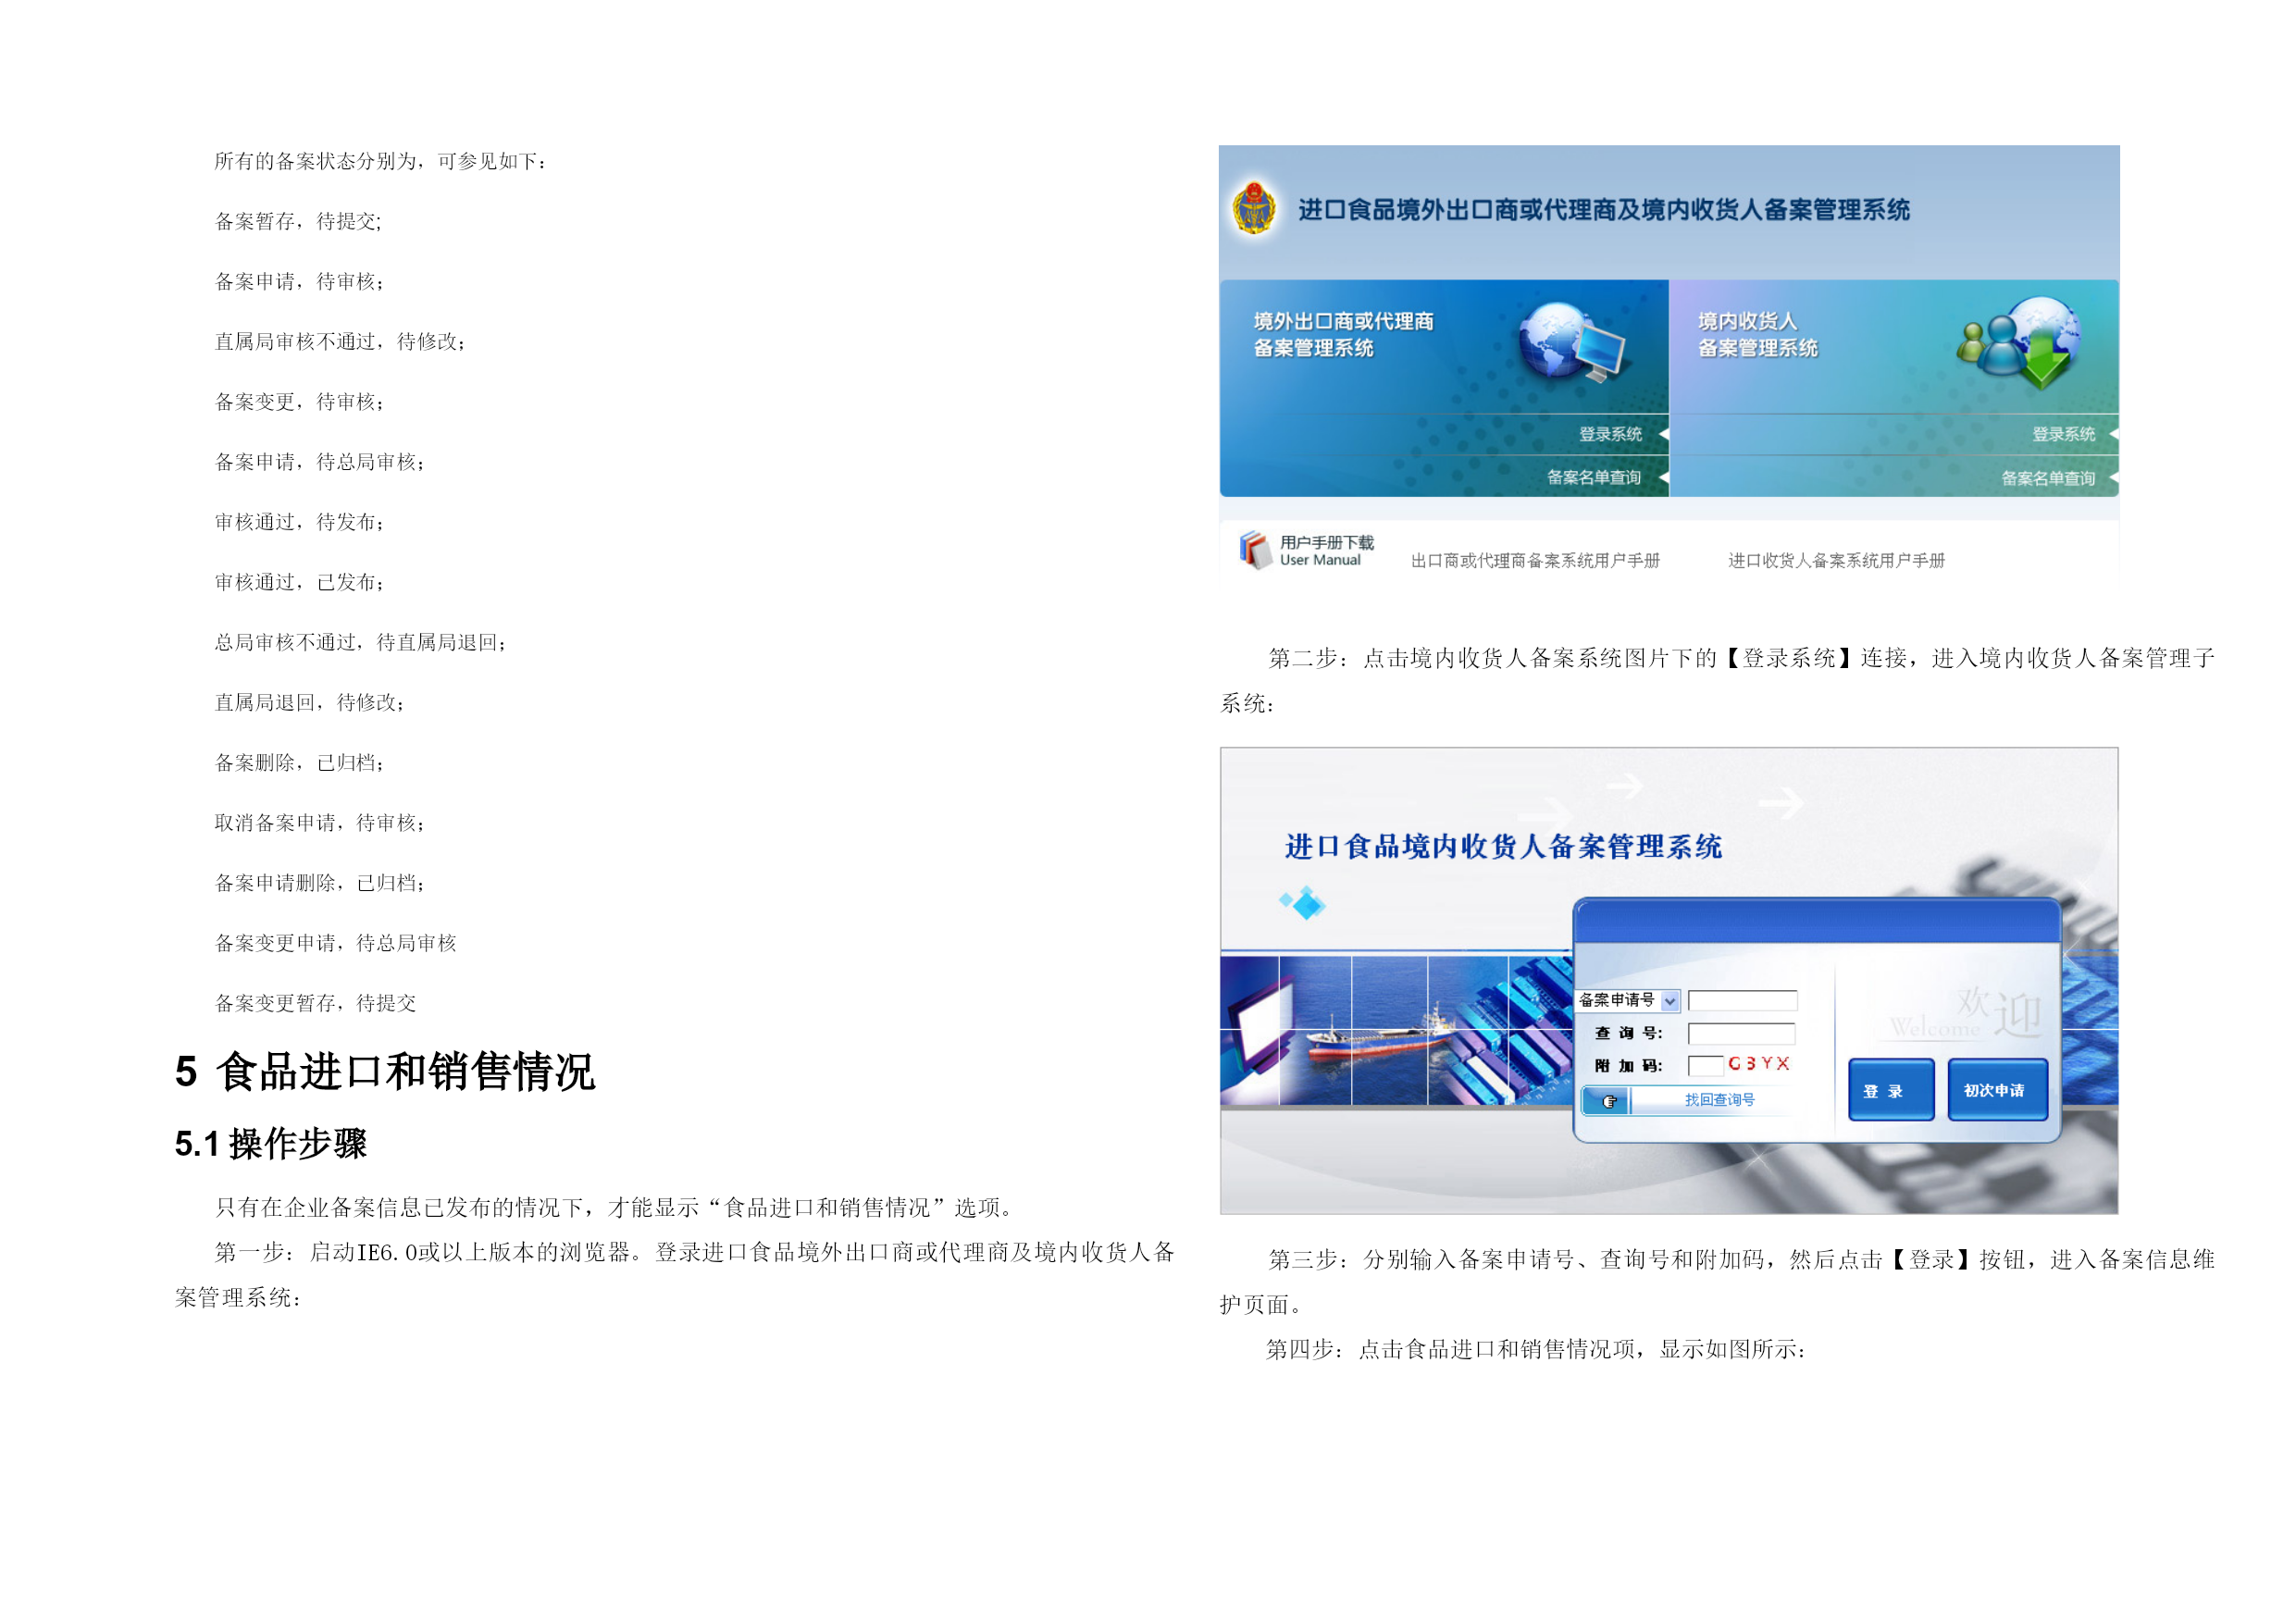Click the 用户手册下载 User Manual label
The image size is (2296, 1623).
pos(1326,551)
